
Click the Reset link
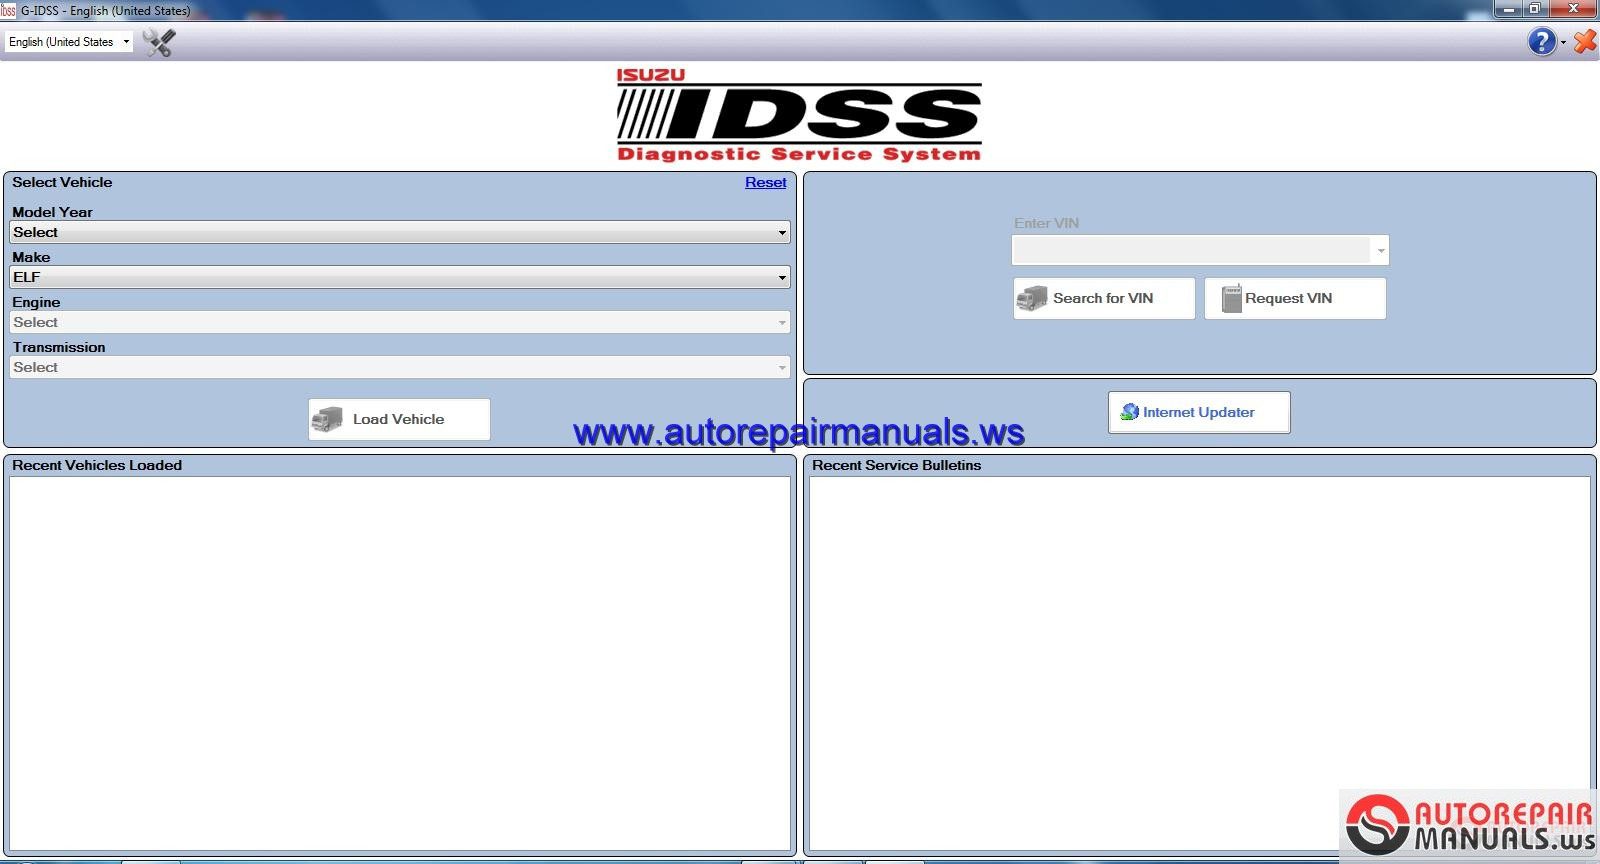coord(766,182)
